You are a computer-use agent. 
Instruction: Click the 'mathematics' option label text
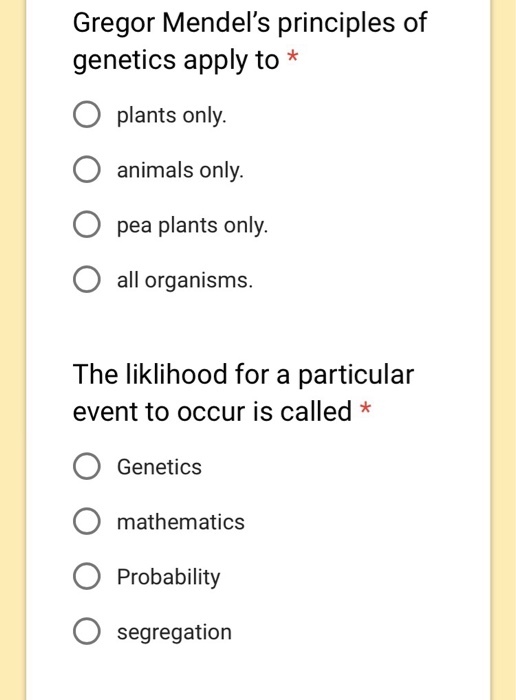(x=181, y=522)
